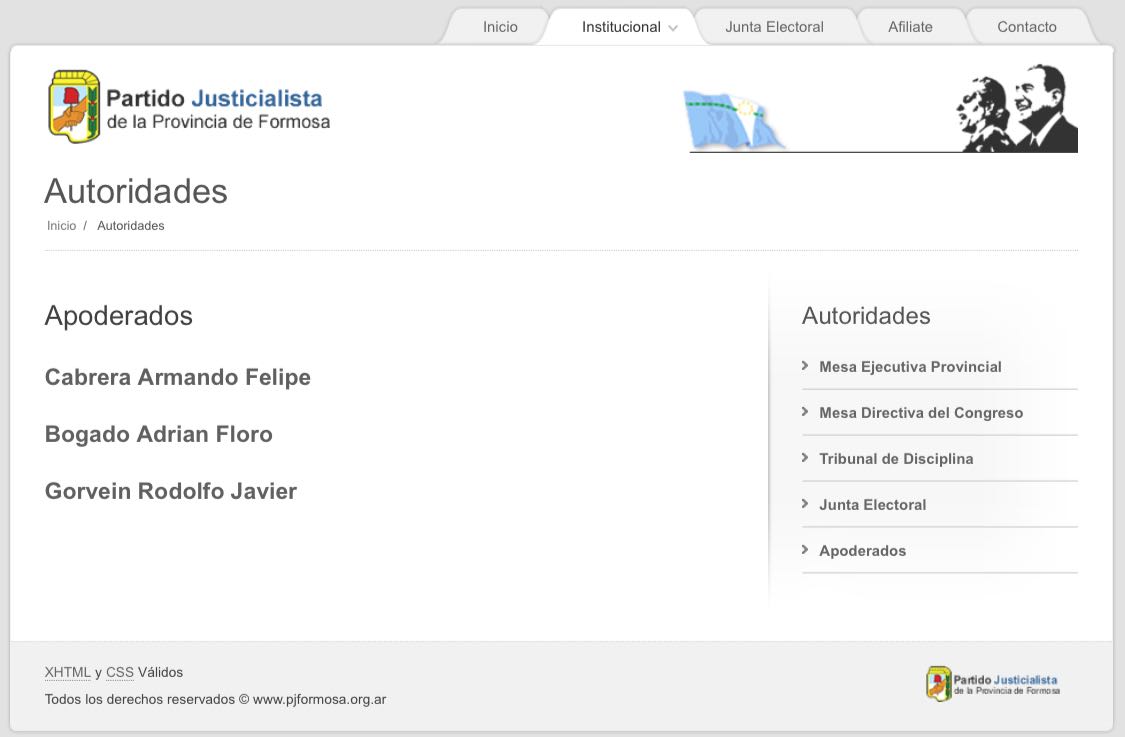This screenshot has height=737, width=1125.
Task: Click the arrow icon beside Mesa Ejecutiva Provincial
Action: 805,365
